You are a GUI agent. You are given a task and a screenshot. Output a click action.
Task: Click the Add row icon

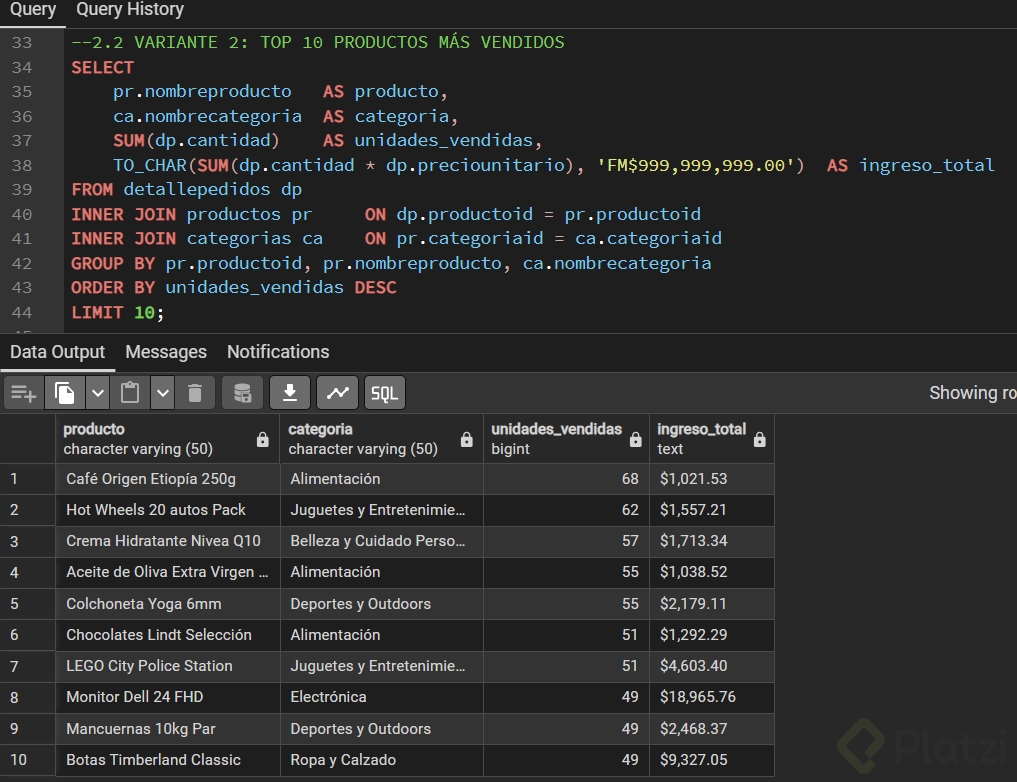[23, 393]
